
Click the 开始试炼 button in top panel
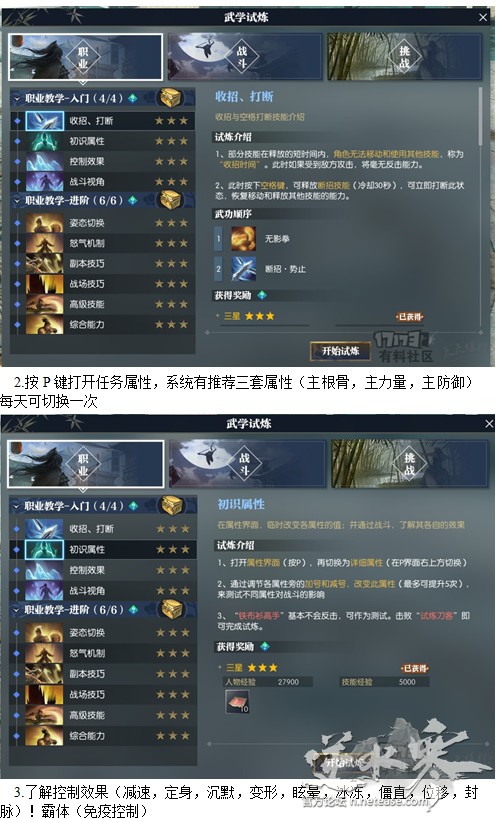(340, 351)
